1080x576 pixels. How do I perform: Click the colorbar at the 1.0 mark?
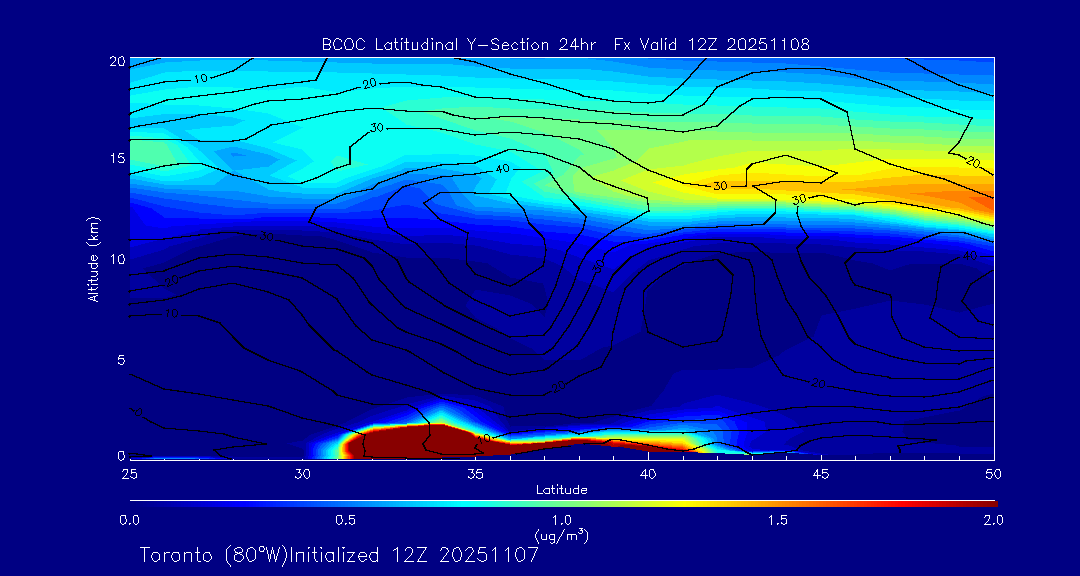coord(562,503)
